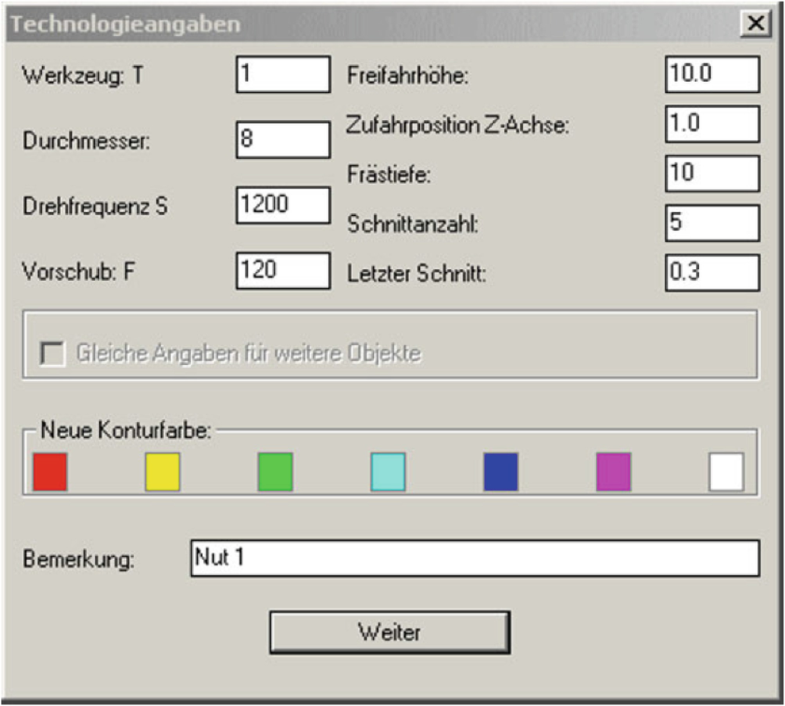Select the Drehfrequenz S field with 1200
Image resolution: width=785 pixels, height=706 pixels.
[x=283, y=205]
